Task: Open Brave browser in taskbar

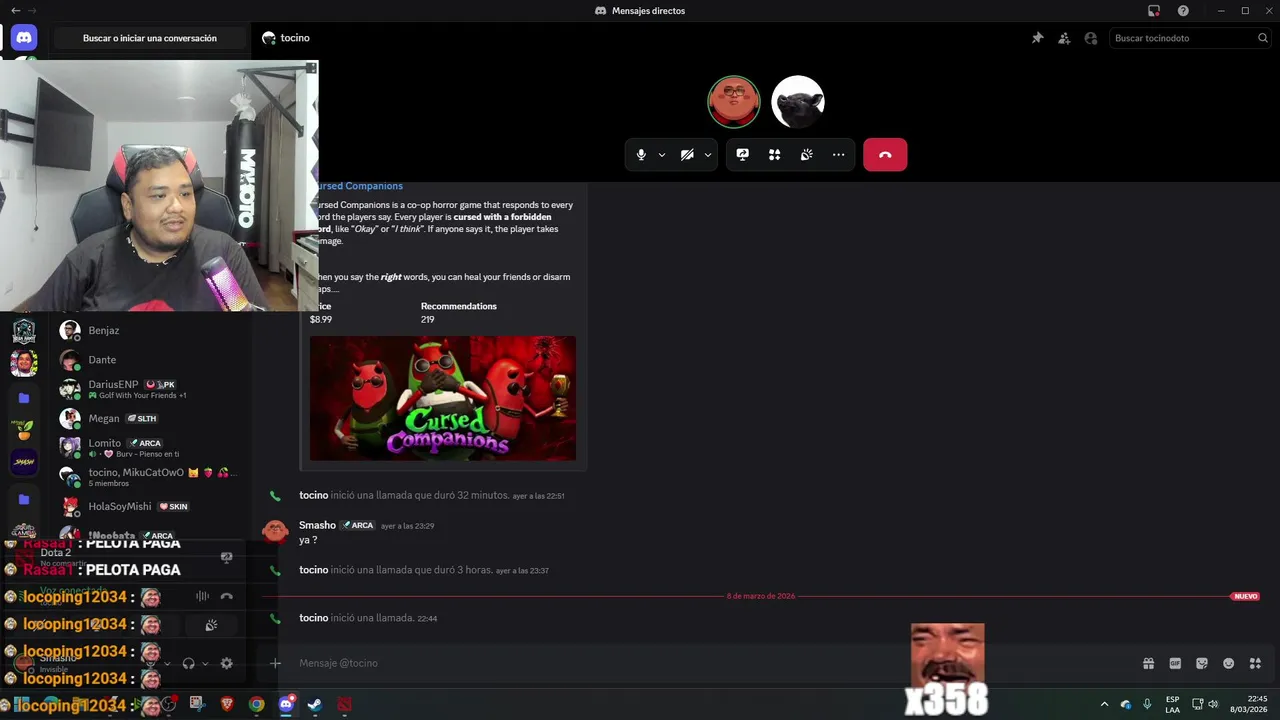Action: [x=227, y=704]
